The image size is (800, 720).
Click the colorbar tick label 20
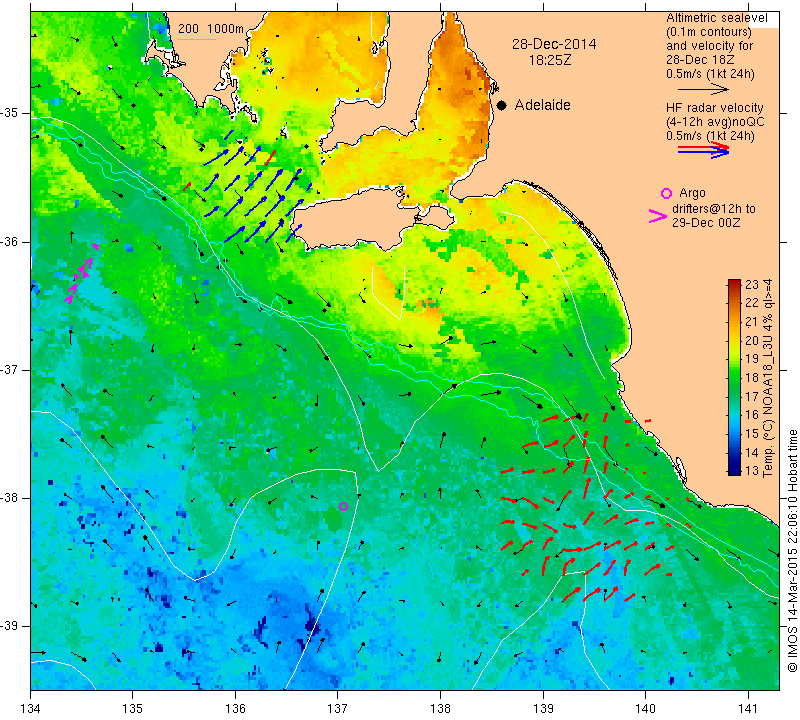pyautogui.click(x=752, y=340)
